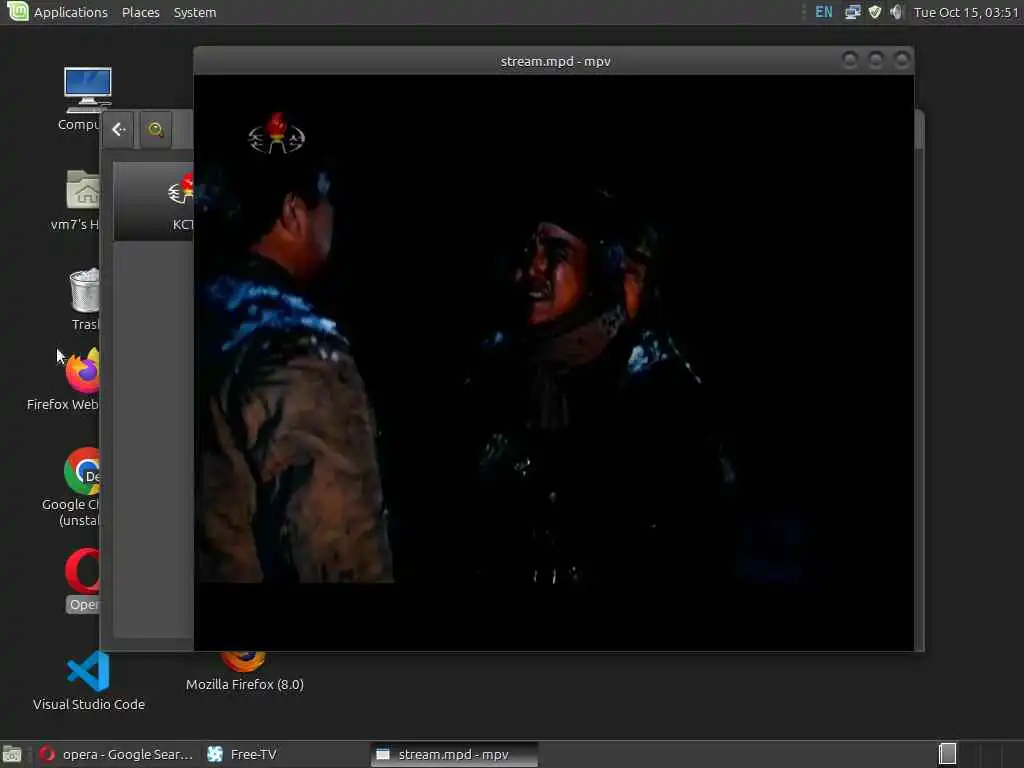Select the KCTV channel tile in Free-TV

tap(154, 202)
